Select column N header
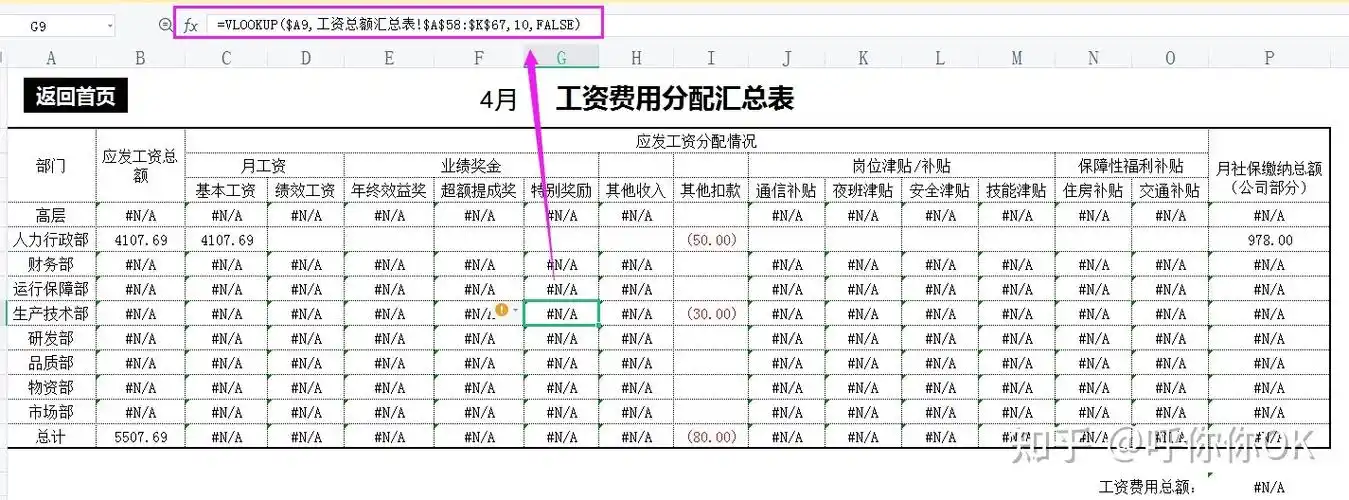Viewport: 1349px width, 500px height. (1093, 59)
